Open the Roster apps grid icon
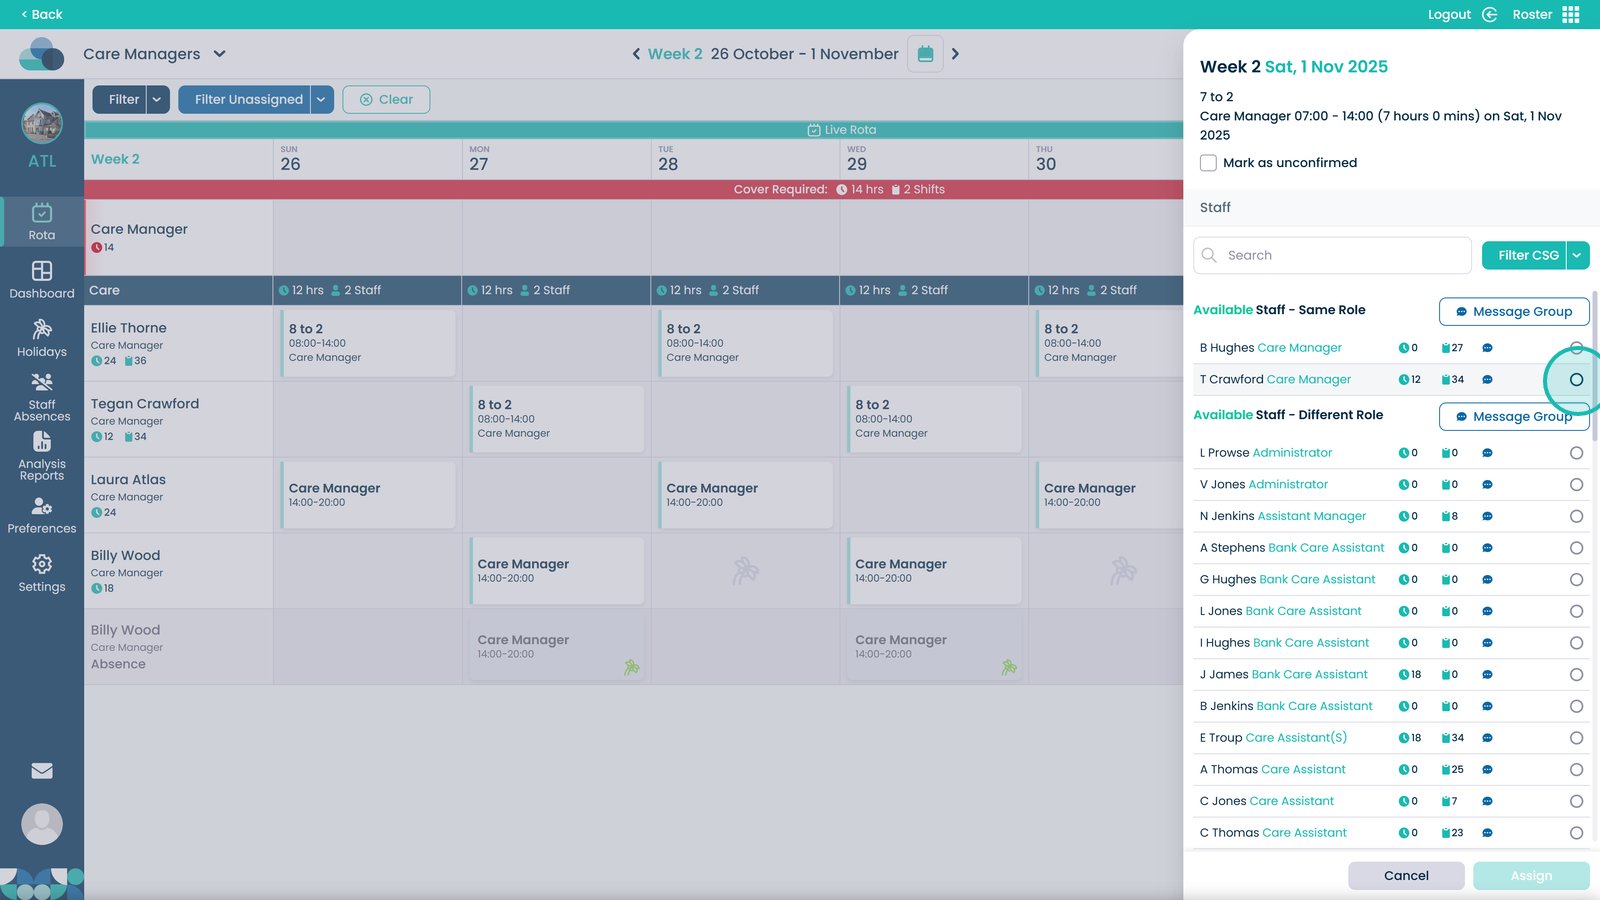Screen dimensions: 1600x900 1571,14
